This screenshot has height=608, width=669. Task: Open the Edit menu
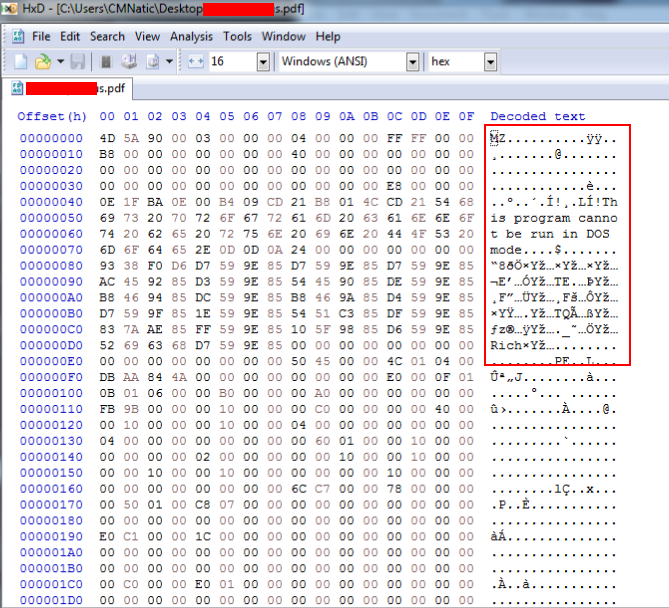[x=70, y=37]
